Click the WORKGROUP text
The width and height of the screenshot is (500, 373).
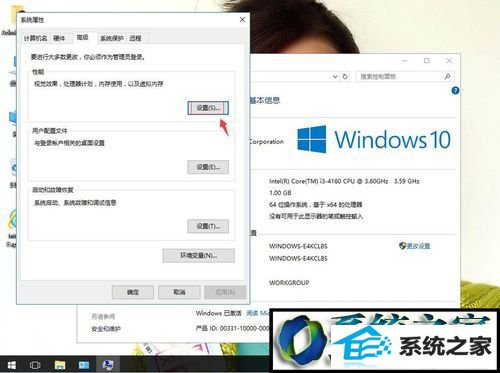coord(289,283)
